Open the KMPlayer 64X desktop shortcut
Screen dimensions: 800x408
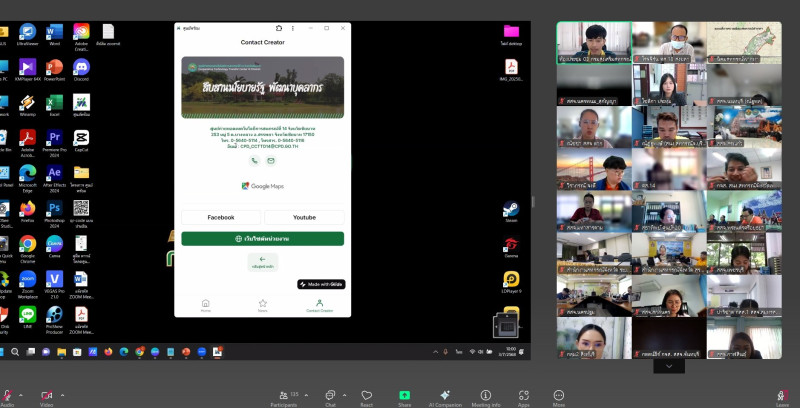(27, 70)
